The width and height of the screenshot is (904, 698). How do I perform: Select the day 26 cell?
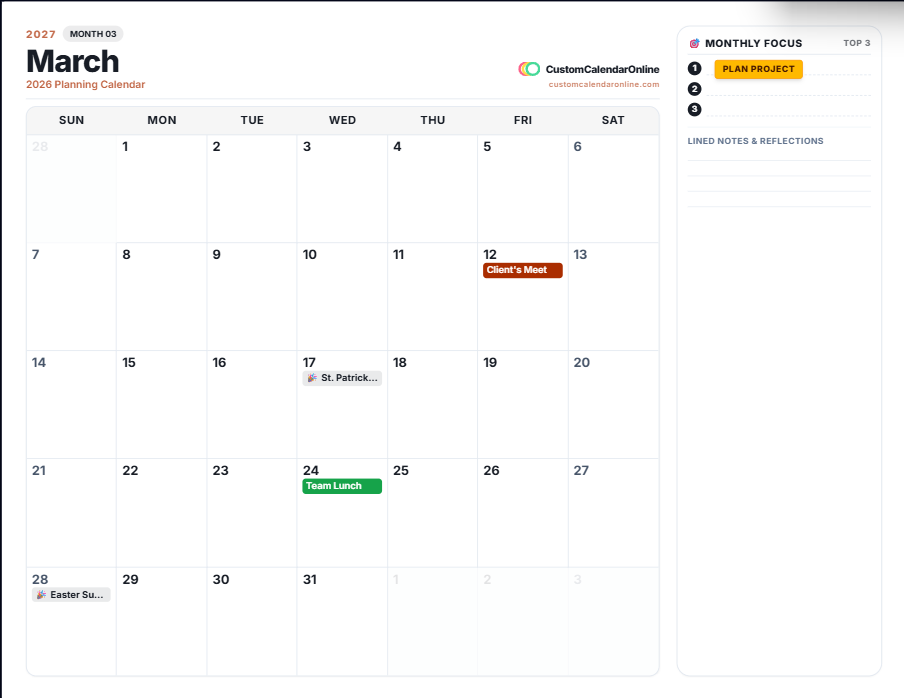point(523,513)
